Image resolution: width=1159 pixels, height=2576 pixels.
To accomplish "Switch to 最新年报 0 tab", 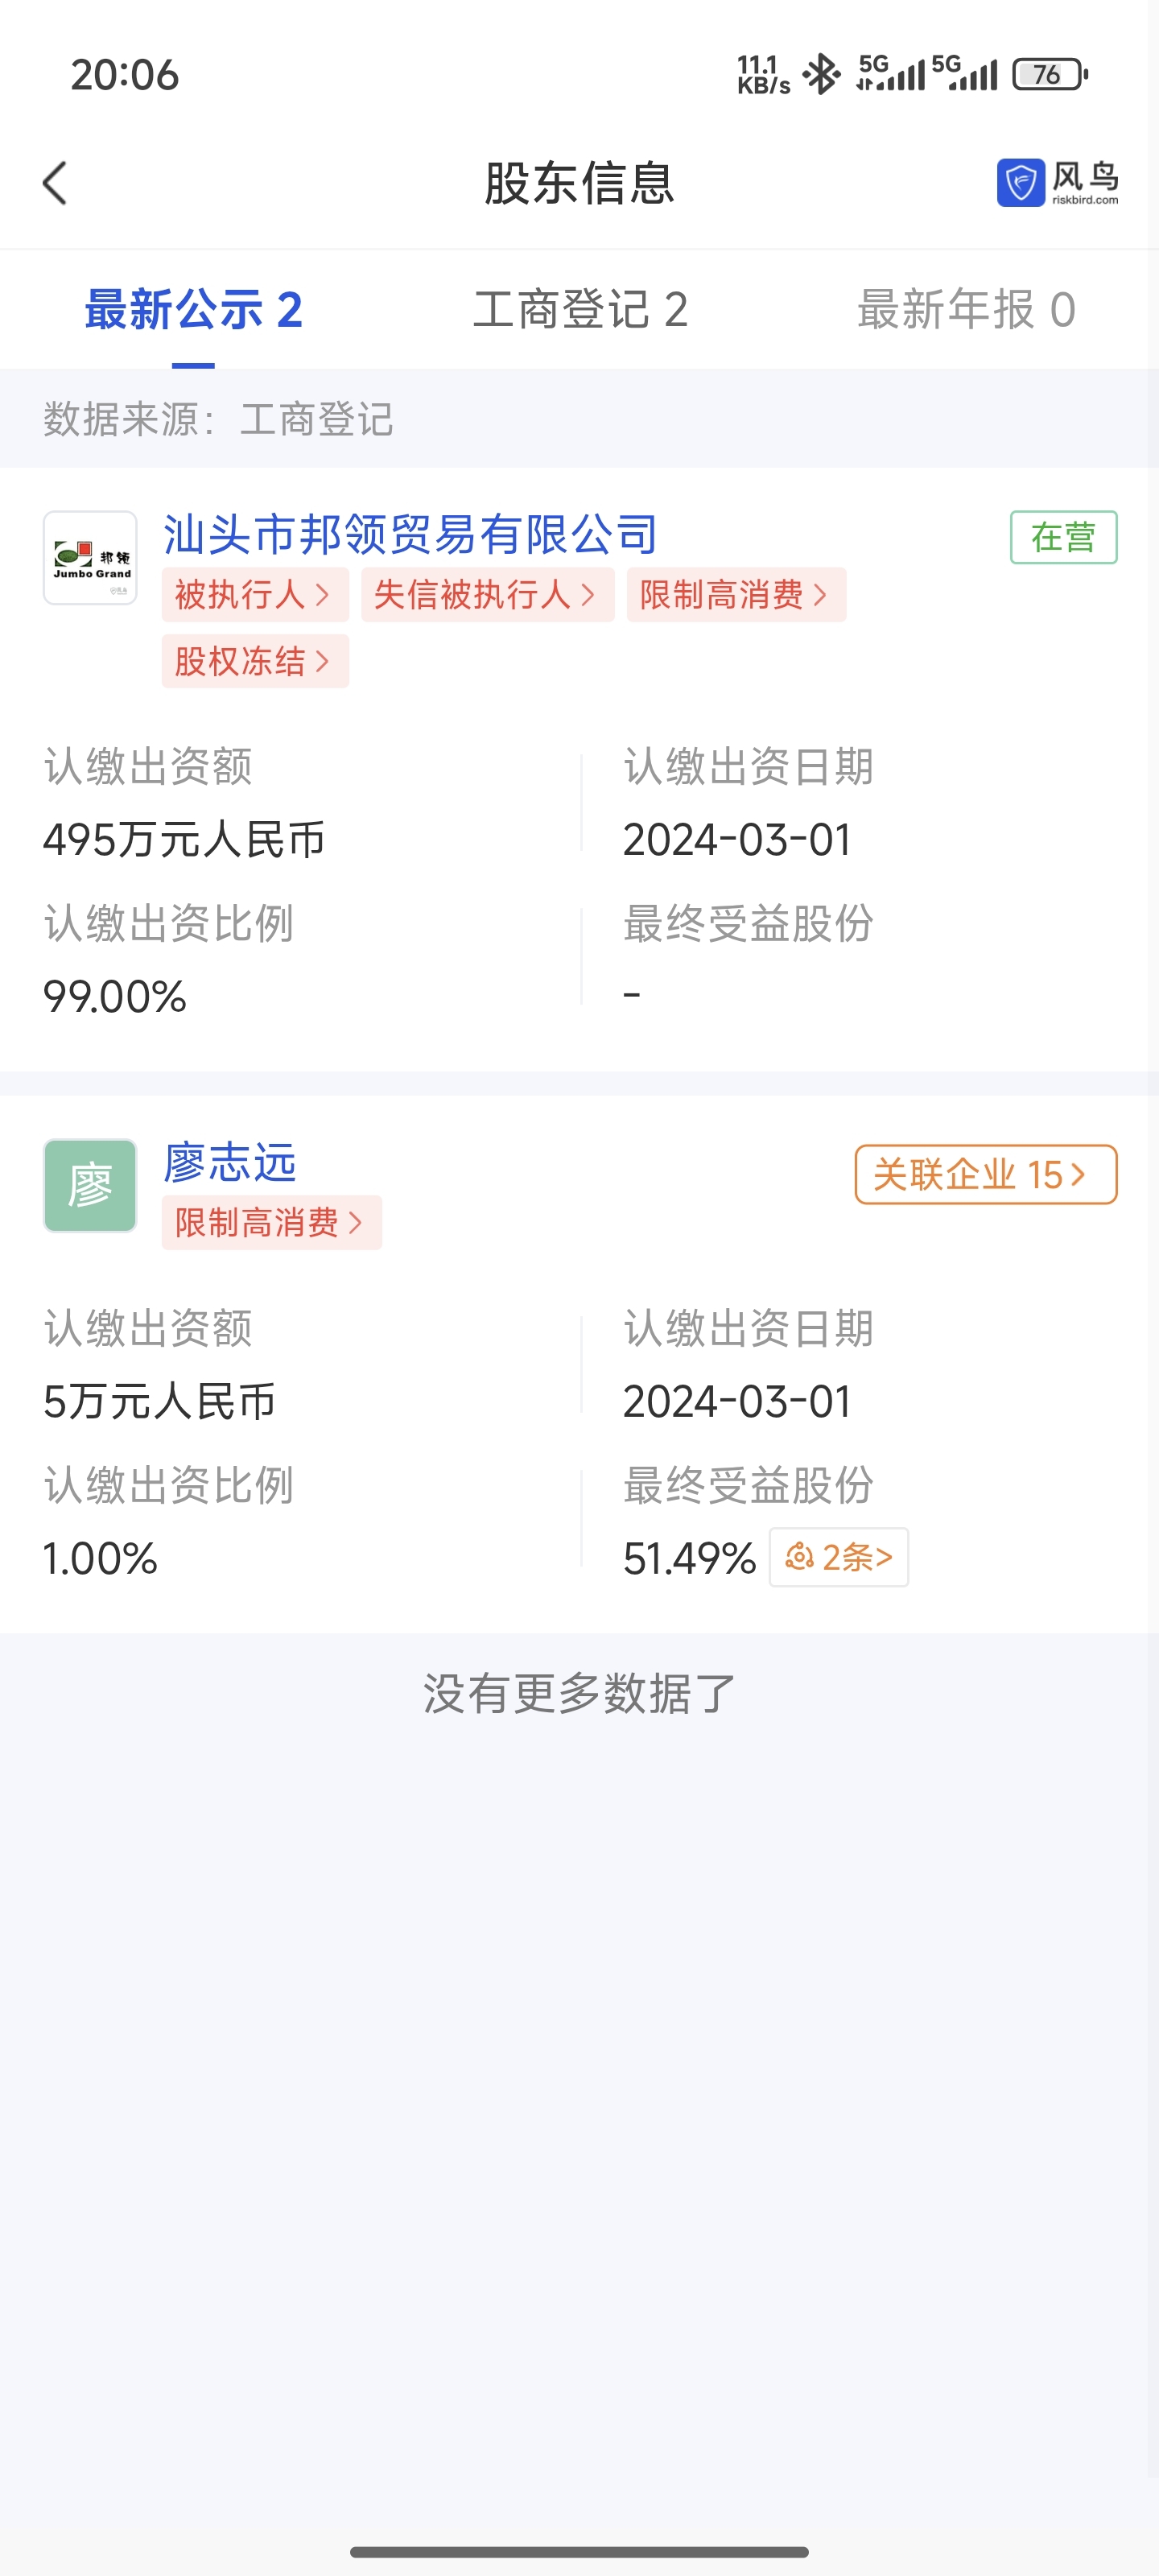I will click(966, 310).
